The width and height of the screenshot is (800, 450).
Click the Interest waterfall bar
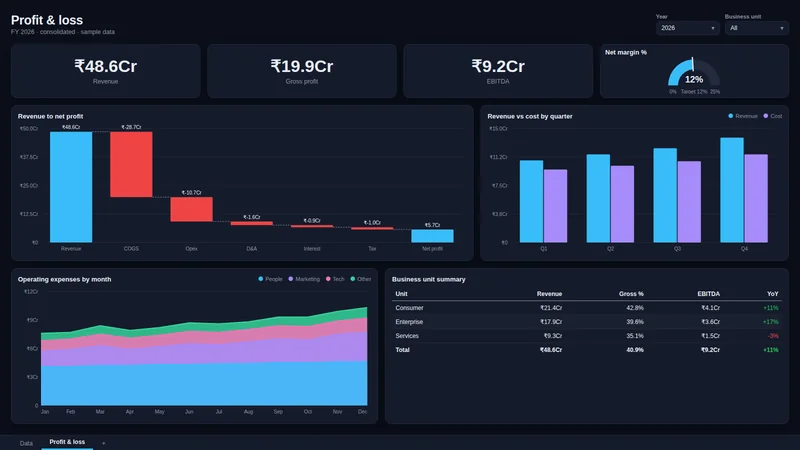pos(312,226)
